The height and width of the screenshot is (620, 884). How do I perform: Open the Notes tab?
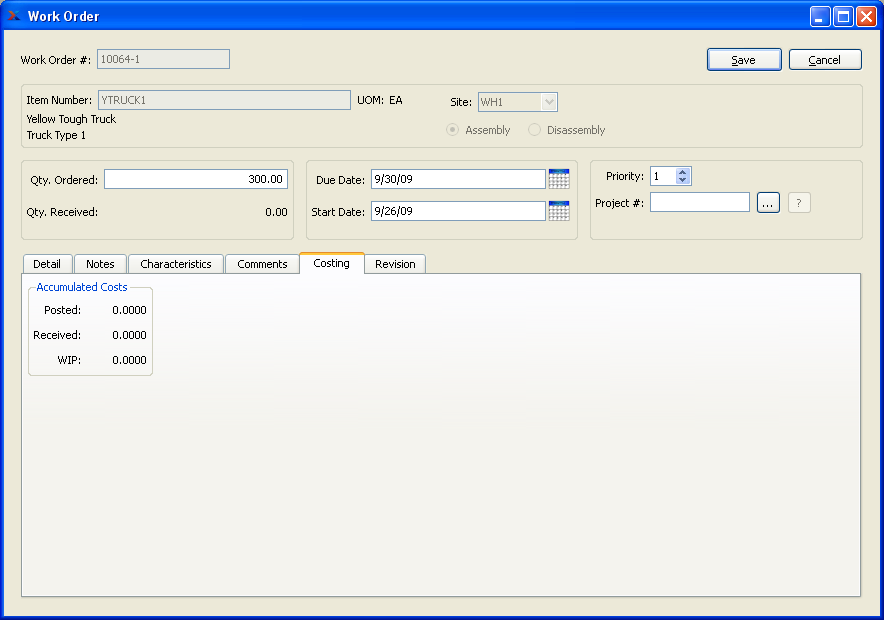100,264
